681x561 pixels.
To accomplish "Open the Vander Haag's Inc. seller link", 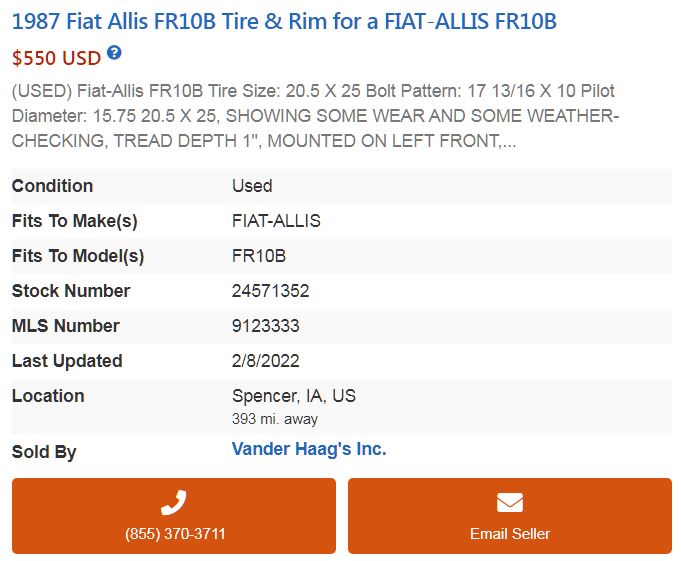I will (x=309, y=449).
